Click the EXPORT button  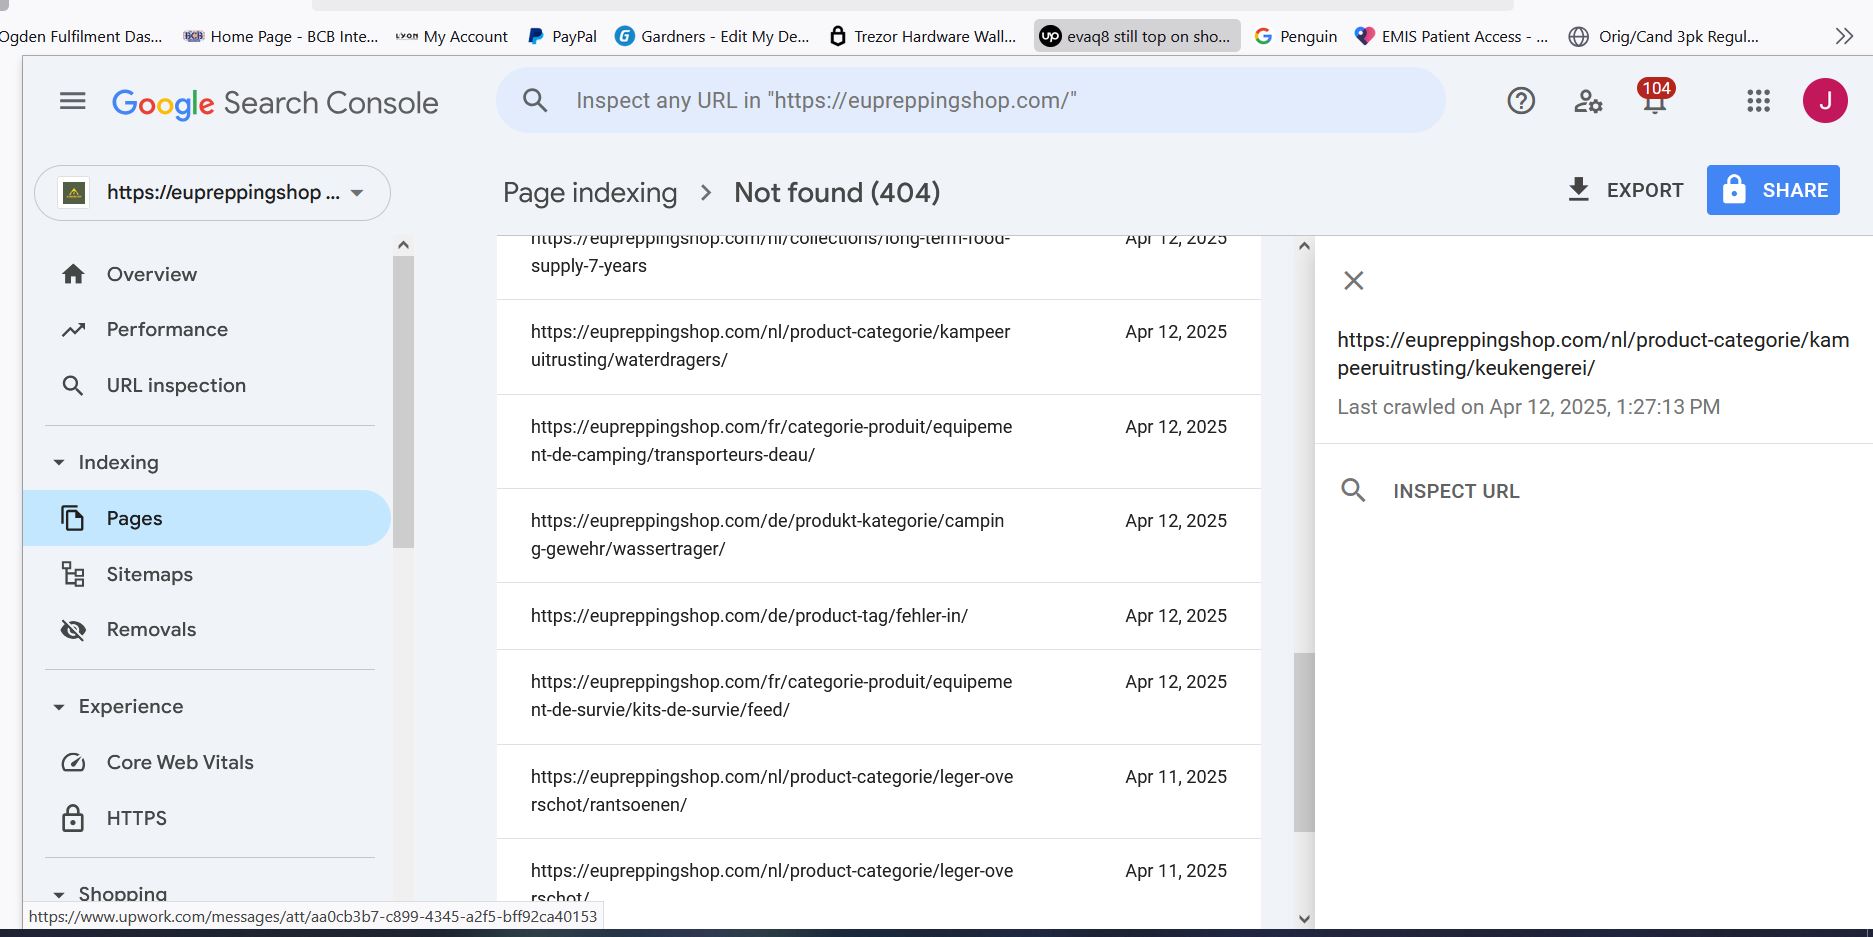coord(1625,190)
